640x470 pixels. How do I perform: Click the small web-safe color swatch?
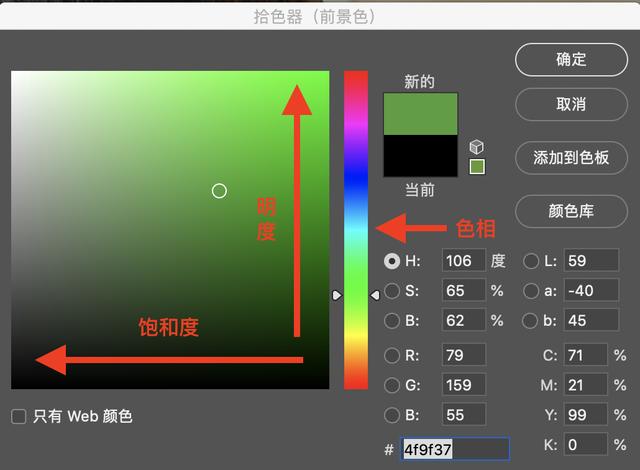(477, 166)
